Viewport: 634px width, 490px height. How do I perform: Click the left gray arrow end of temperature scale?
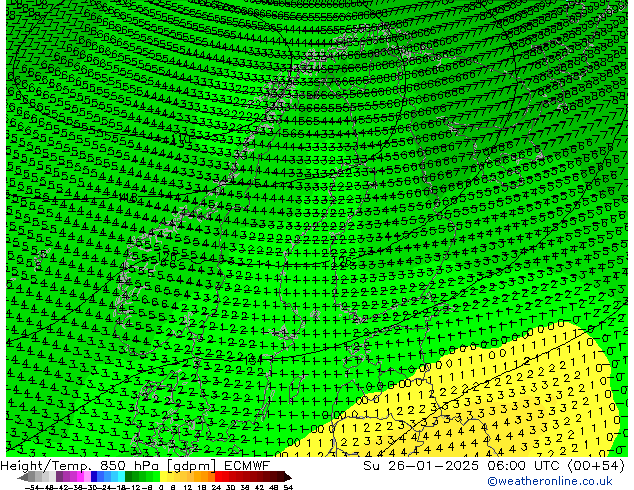pos(23,478)
